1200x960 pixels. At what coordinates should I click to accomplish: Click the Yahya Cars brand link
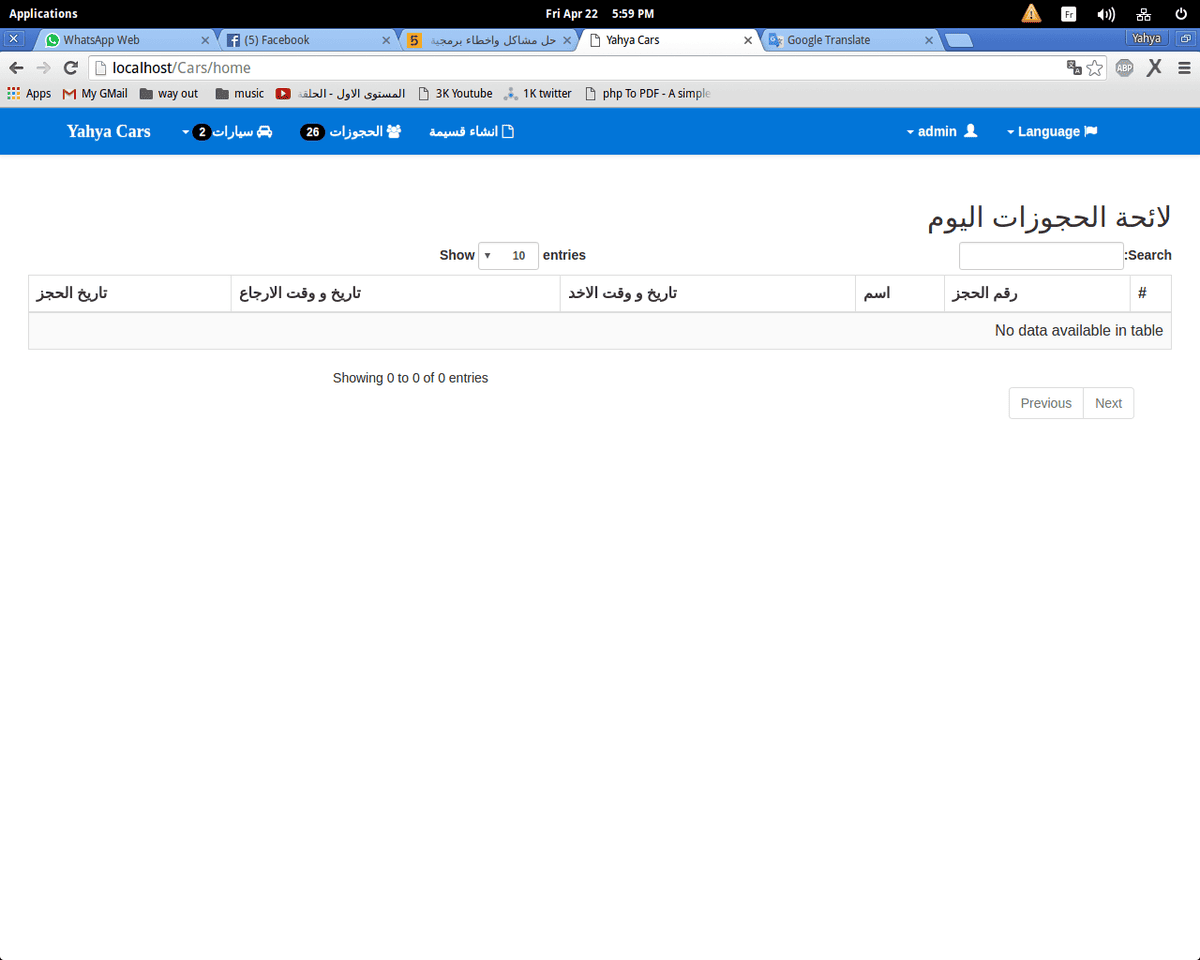(109, 131)
